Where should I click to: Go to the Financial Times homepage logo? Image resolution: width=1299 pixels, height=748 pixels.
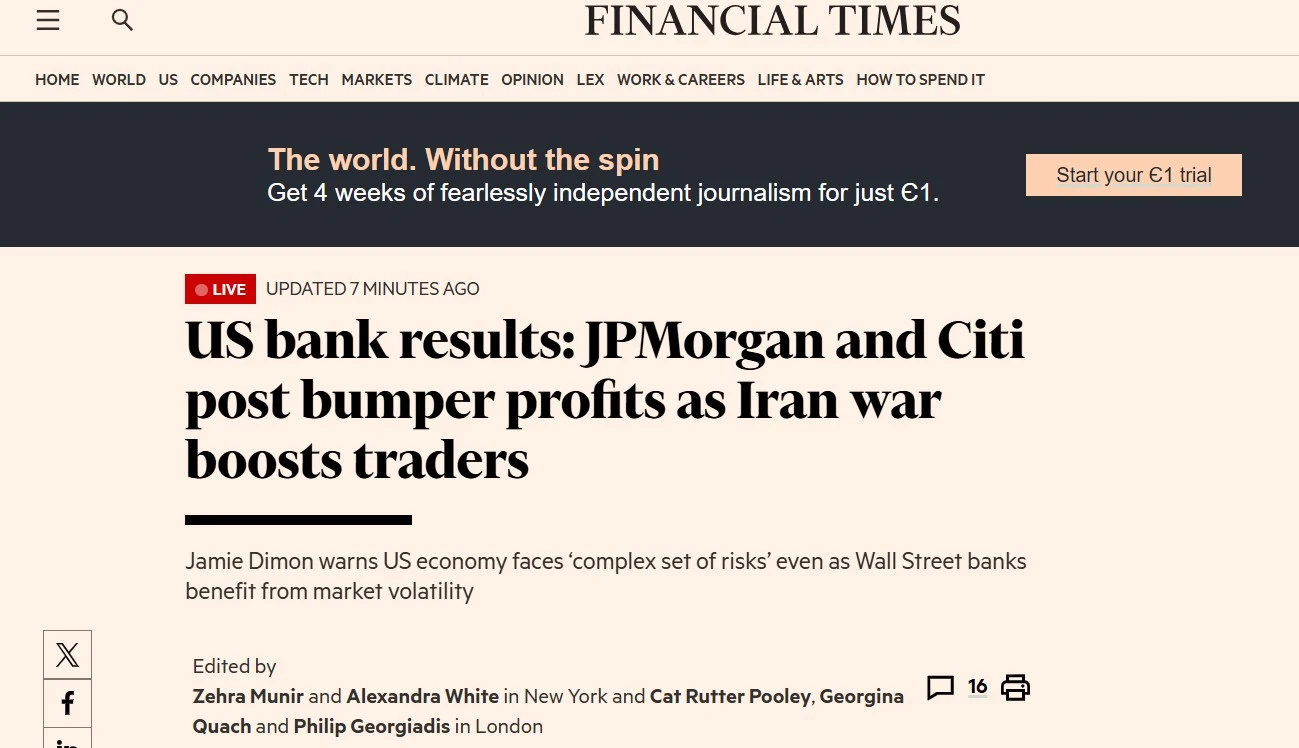click(x=772, y=21)
